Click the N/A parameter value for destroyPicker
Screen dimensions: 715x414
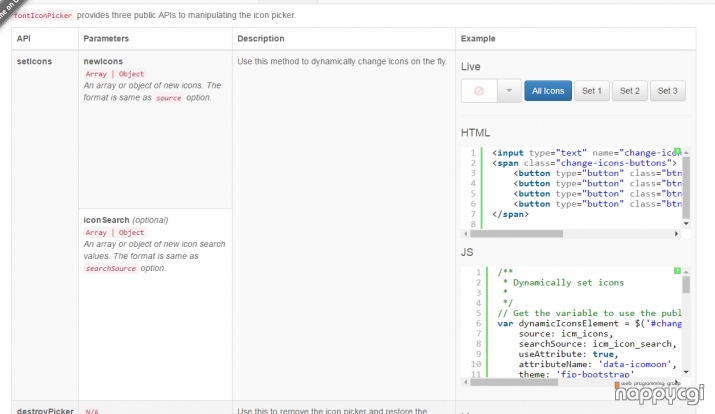[92, 411]
